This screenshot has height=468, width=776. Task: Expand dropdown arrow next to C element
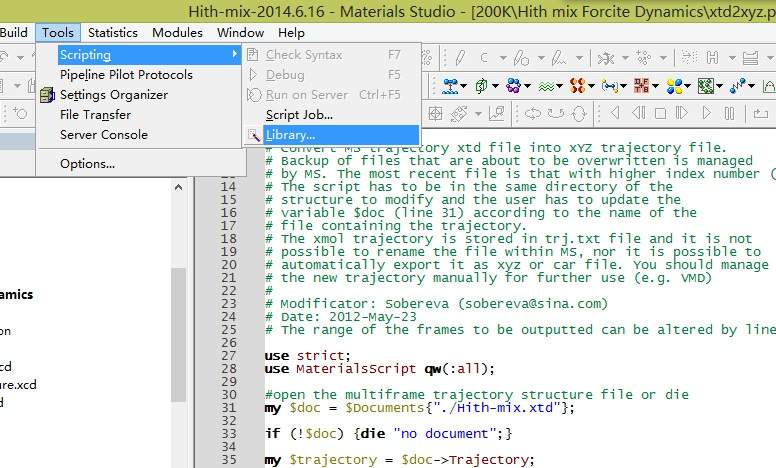point(503,58)
